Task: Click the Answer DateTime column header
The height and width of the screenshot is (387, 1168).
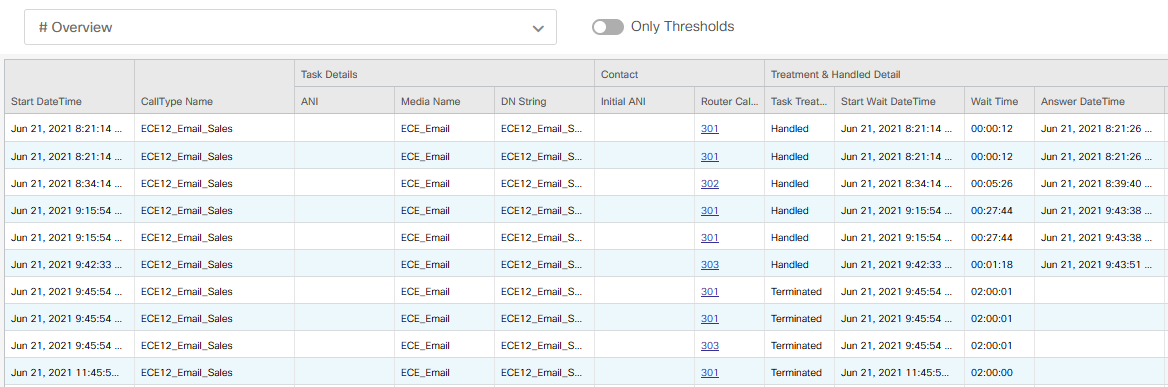Action: [1099, 101]
